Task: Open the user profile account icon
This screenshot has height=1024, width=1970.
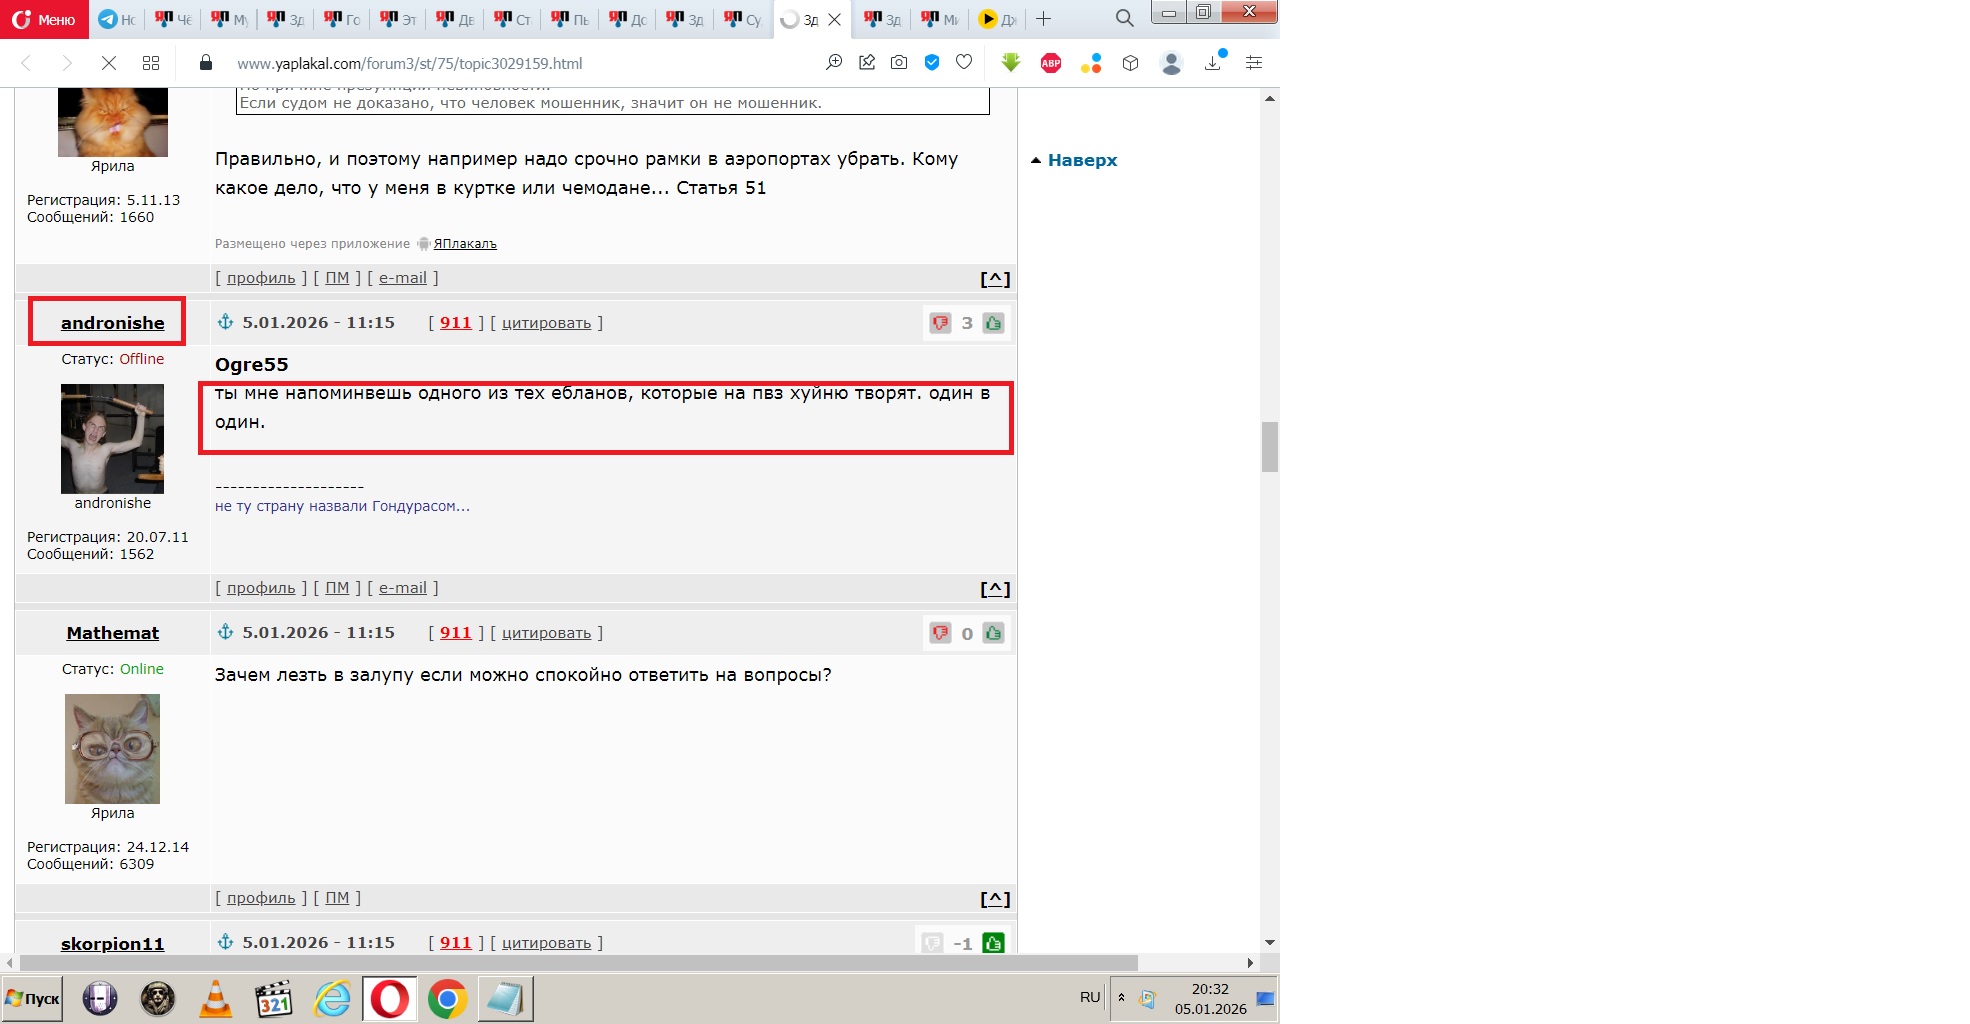Action: click(x=1171, y=63)
